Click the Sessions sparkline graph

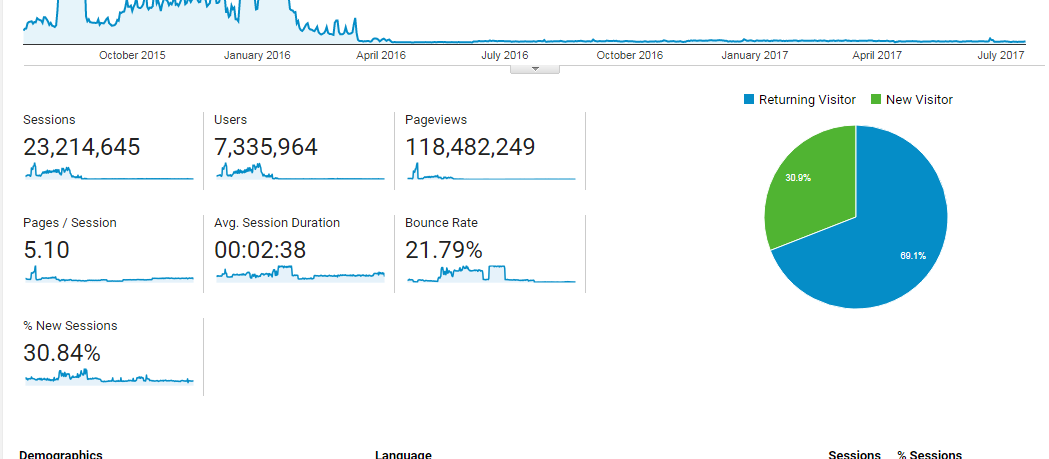click(x=108, y=172)
